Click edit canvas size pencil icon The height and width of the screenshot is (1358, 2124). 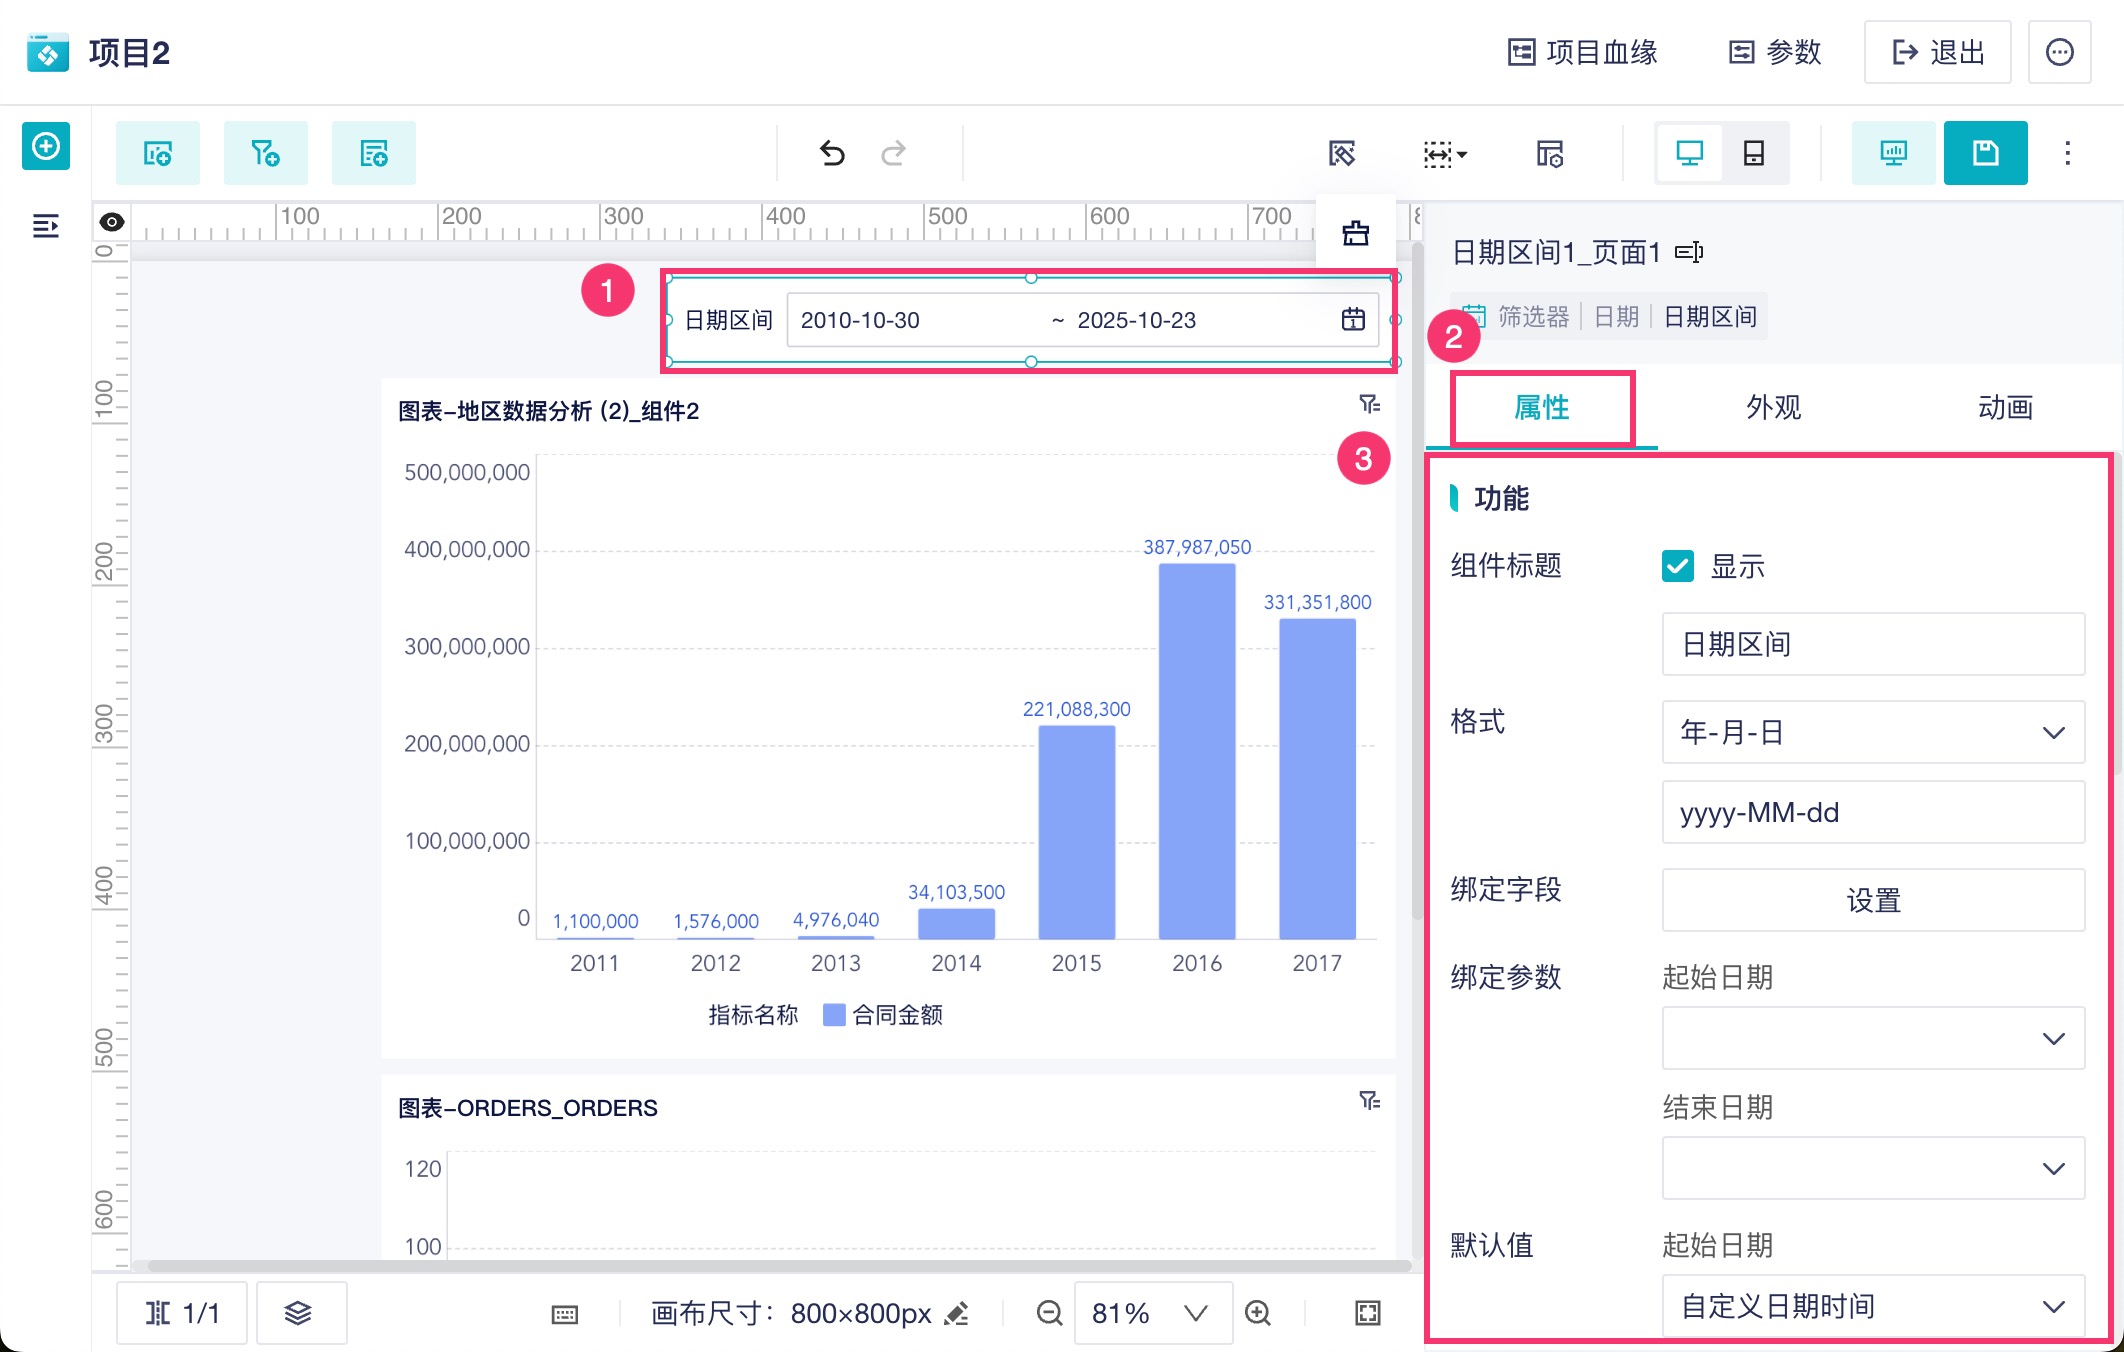point(957,1313)
